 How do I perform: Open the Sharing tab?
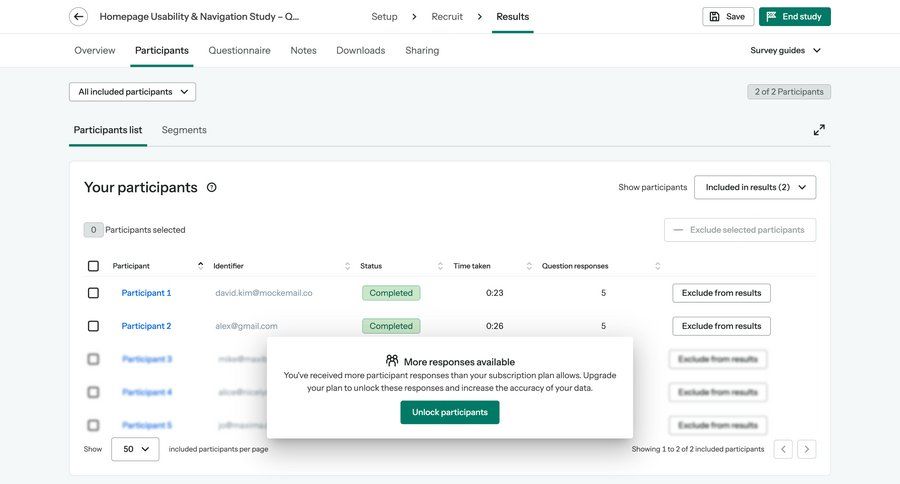(x=422, y=51)
